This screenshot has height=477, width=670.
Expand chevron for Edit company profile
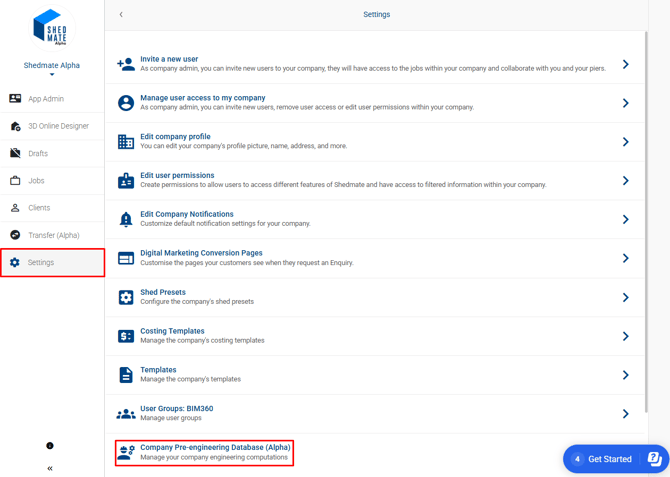(626, 141)
